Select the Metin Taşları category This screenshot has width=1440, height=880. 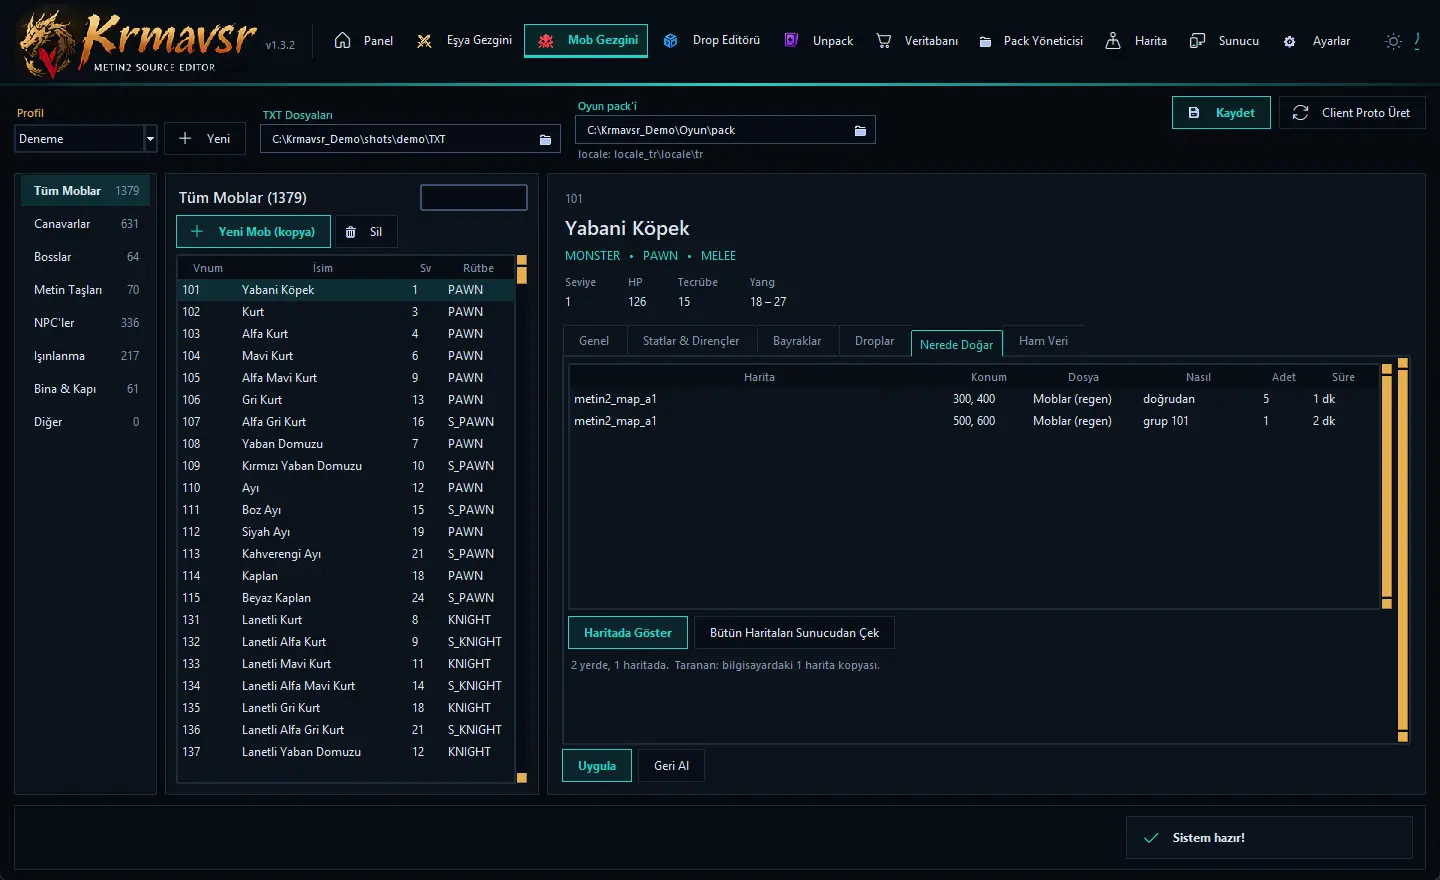coord(86,290)
